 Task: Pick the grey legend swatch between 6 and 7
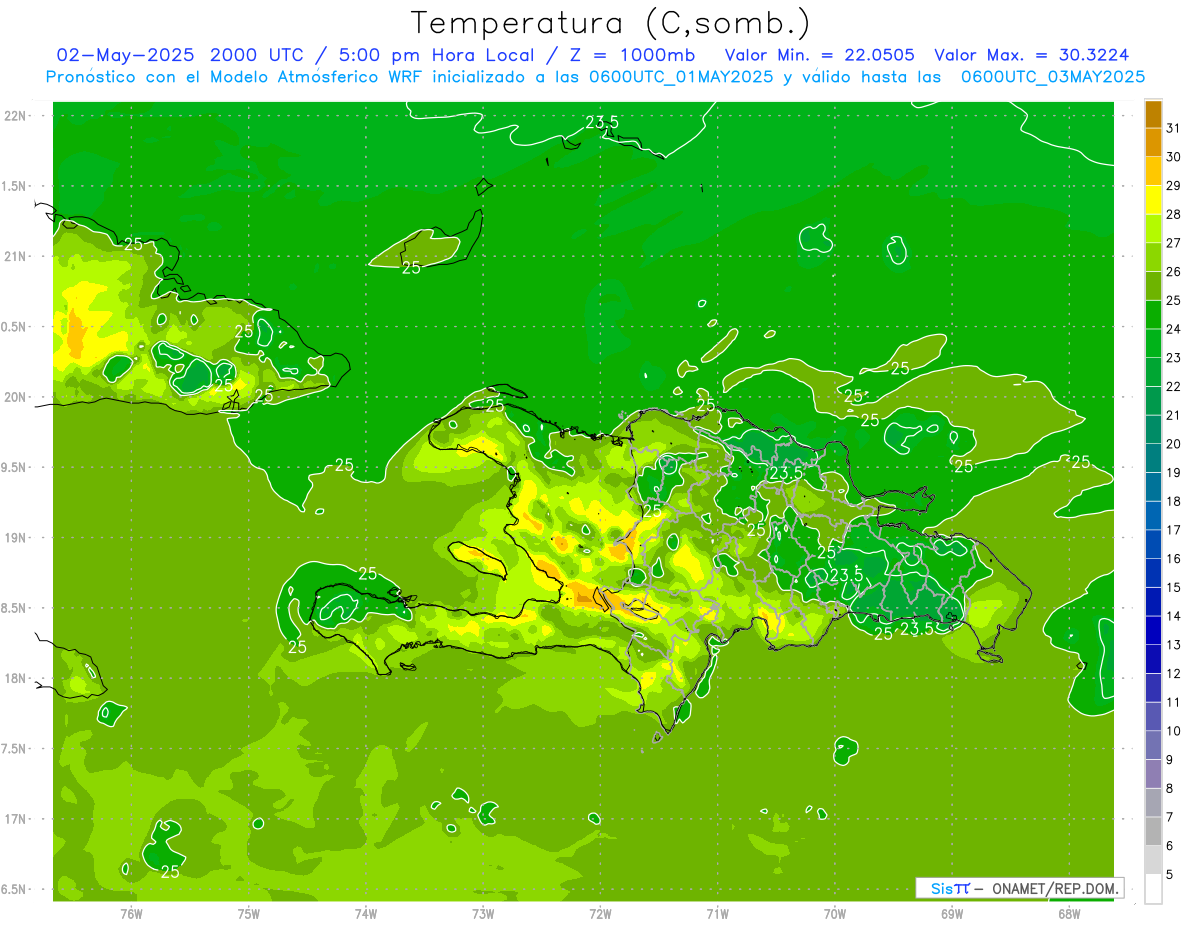[x=1153, y=832]
